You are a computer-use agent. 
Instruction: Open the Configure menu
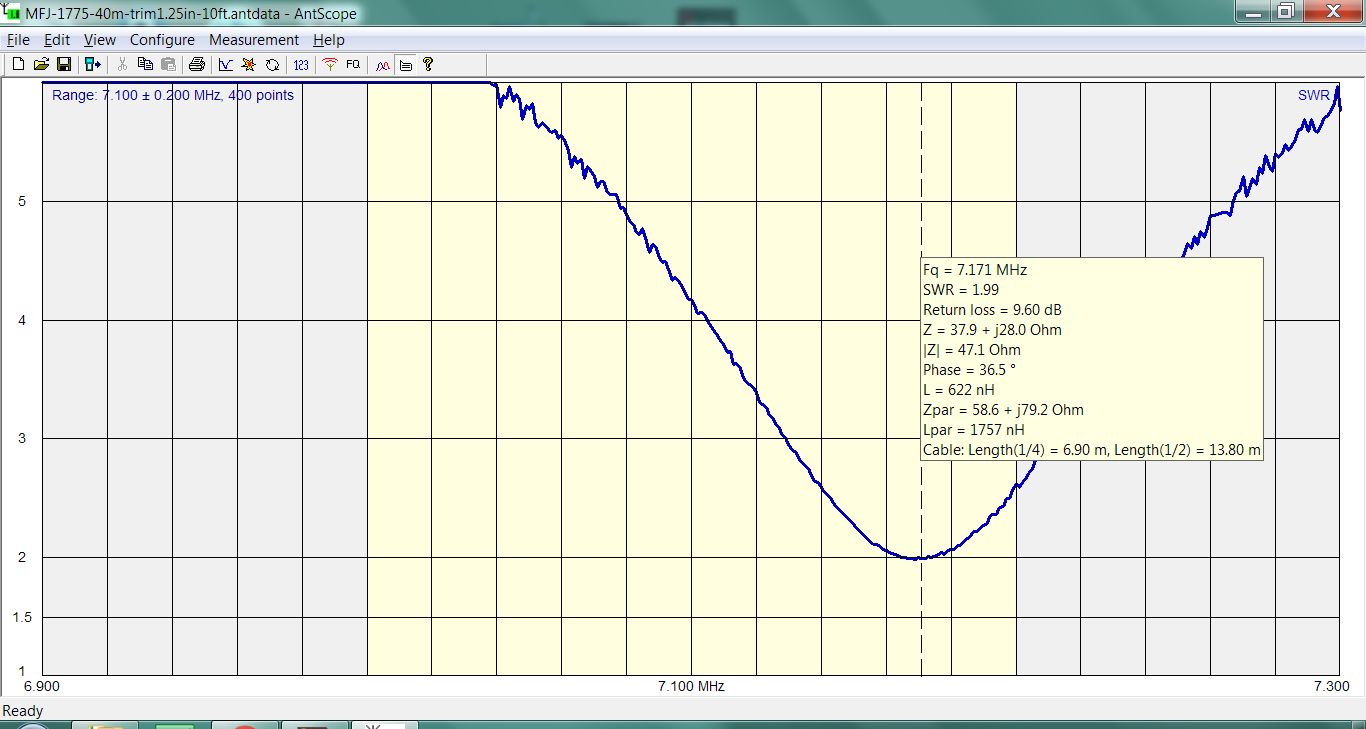[162, 40]
